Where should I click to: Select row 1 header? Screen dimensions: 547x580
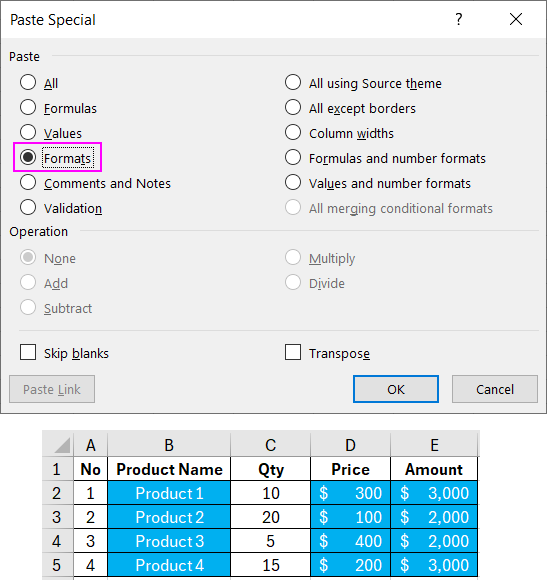pos(58,469)
